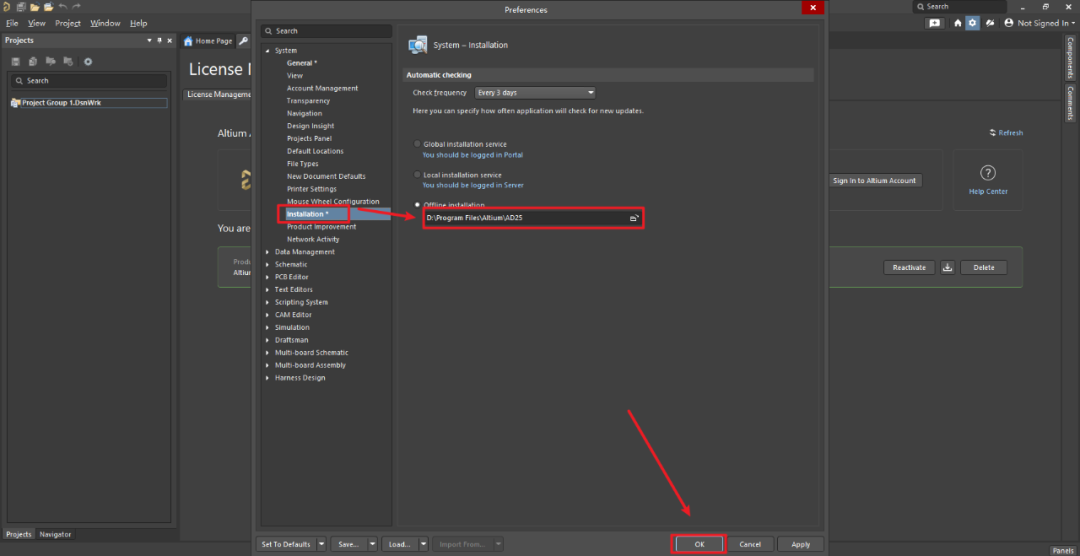The width and height of the screenshot is (1080, 556).
Task: Click the System – Installation header icon
Action: pos(417,45)
